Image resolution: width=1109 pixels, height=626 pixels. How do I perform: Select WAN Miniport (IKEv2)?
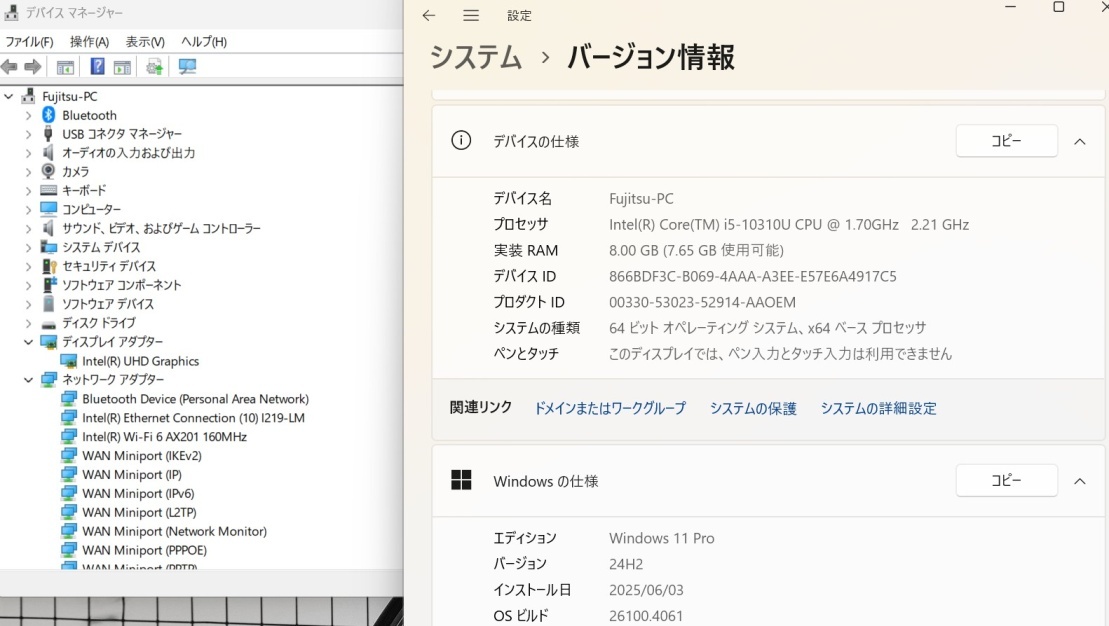[141, 456]
